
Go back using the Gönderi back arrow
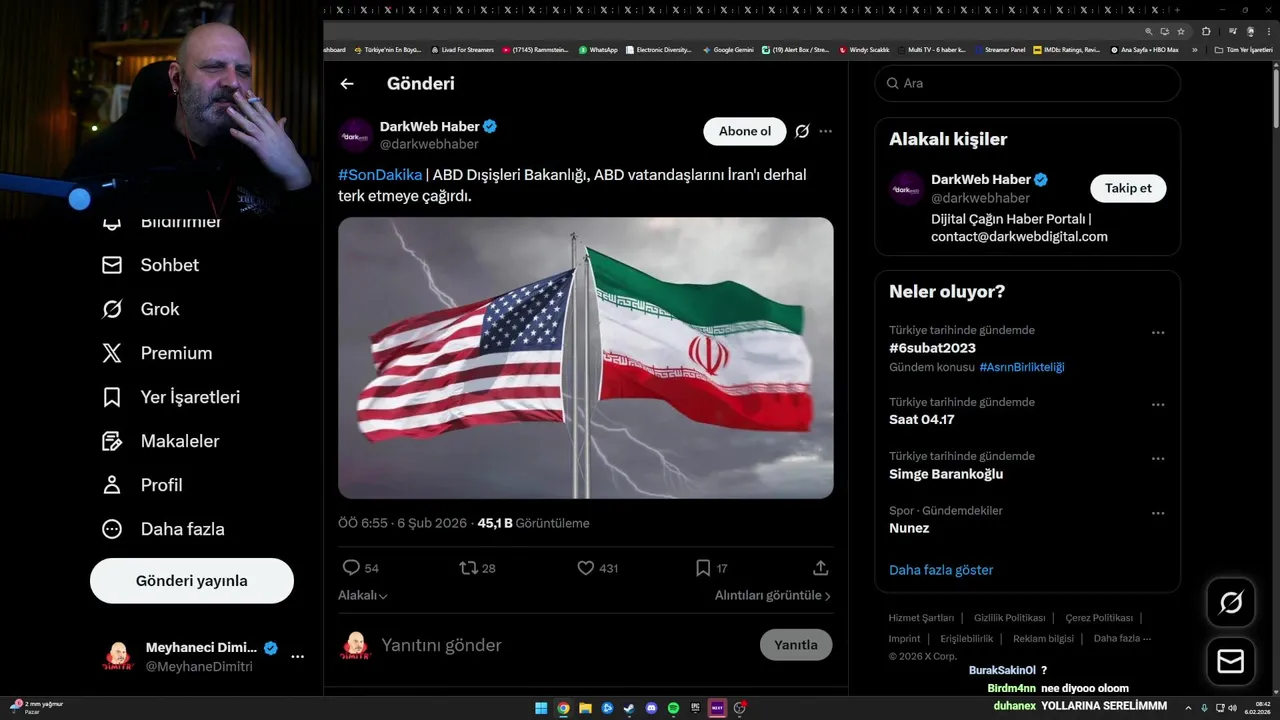pyautogui.click(x=347, y=84)
